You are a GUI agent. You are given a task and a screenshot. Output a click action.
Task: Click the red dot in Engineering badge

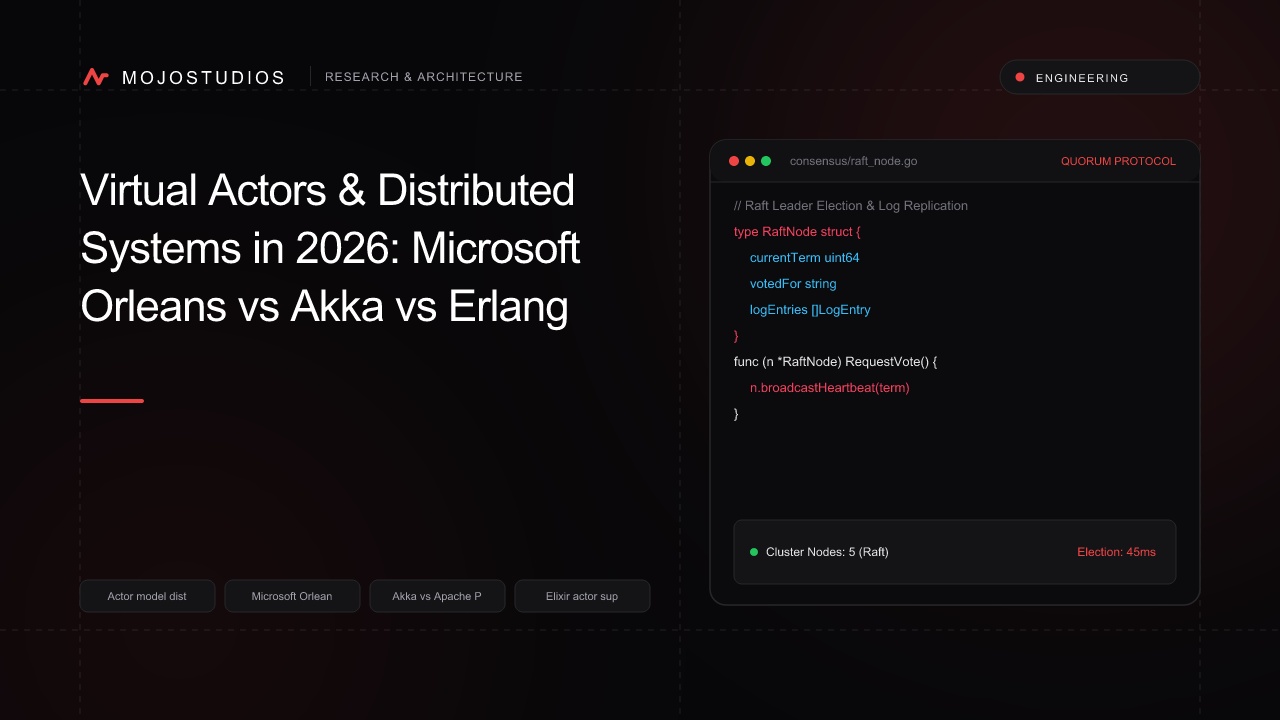pyautogui.click(x=1020, y=77)
